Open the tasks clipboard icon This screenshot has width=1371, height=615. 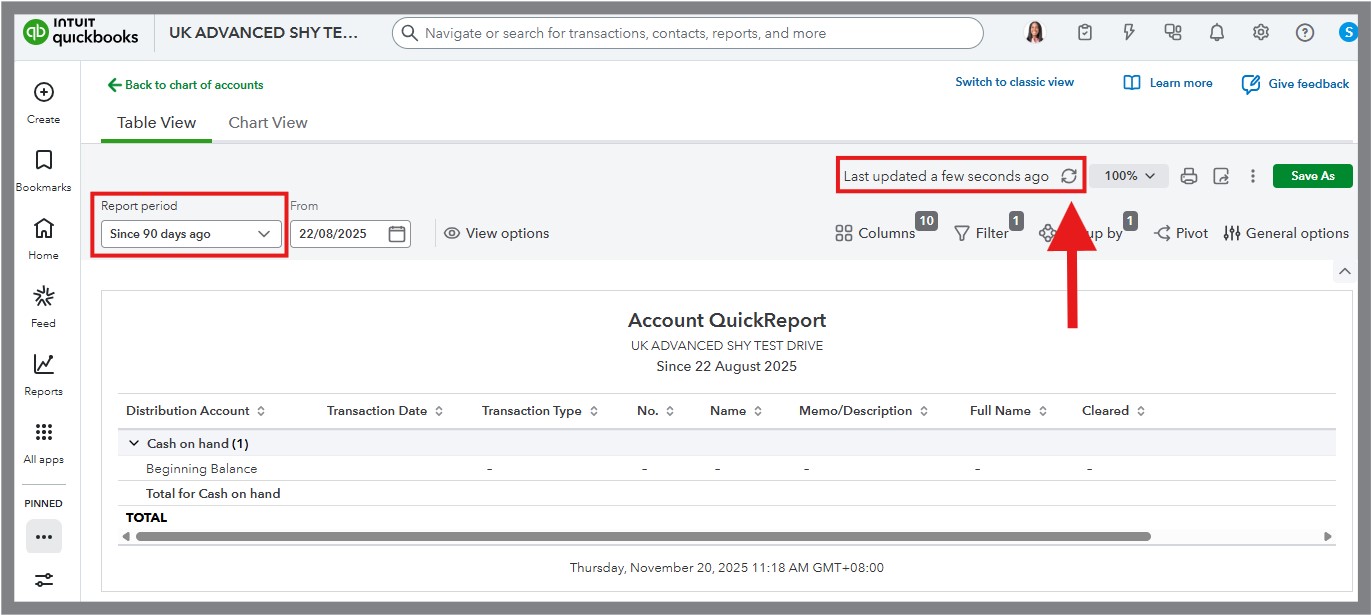[x=1085, y=32]
